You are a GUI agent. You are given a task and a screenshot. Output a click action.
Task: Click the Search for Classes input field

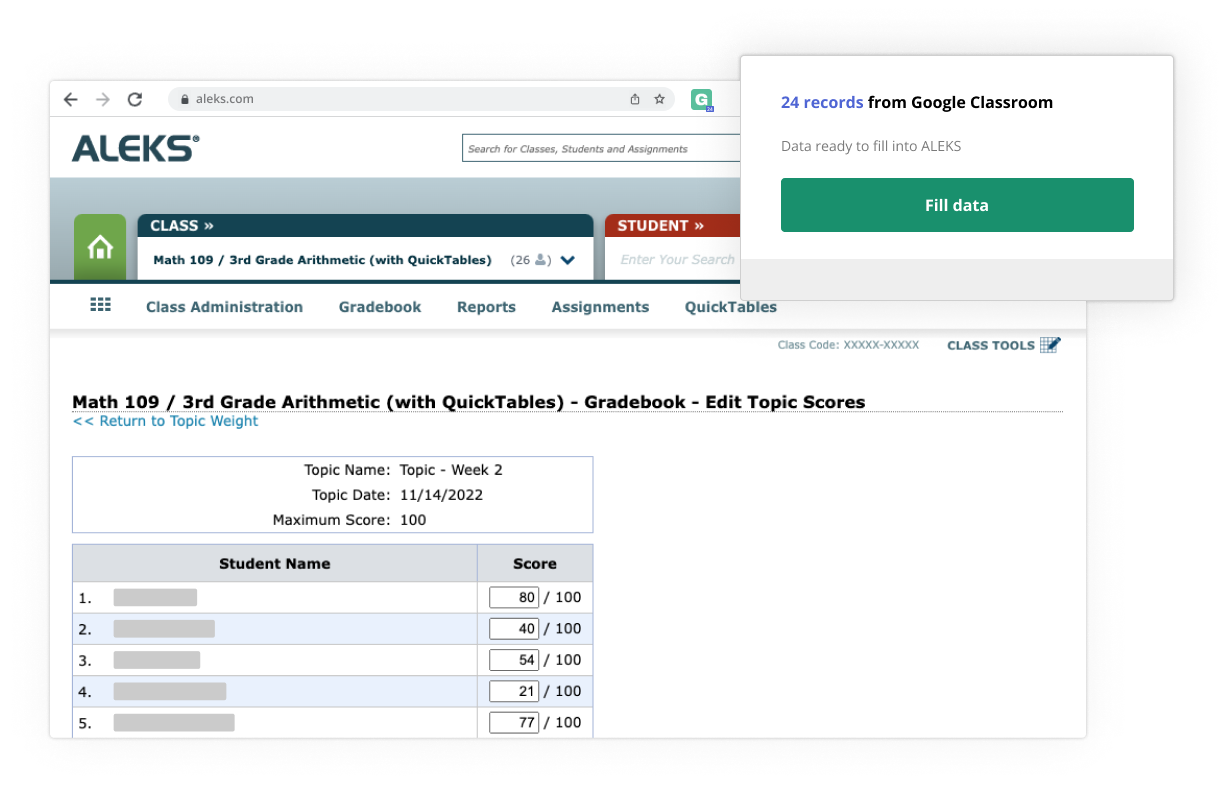click(x=600, y=148)
